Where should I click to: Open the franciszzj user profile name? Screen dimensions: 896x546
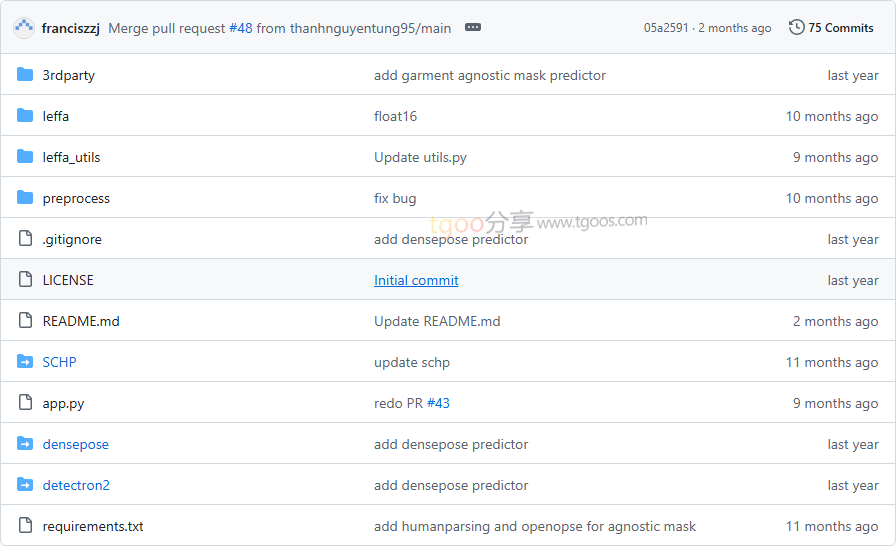(x=71, y=28)
